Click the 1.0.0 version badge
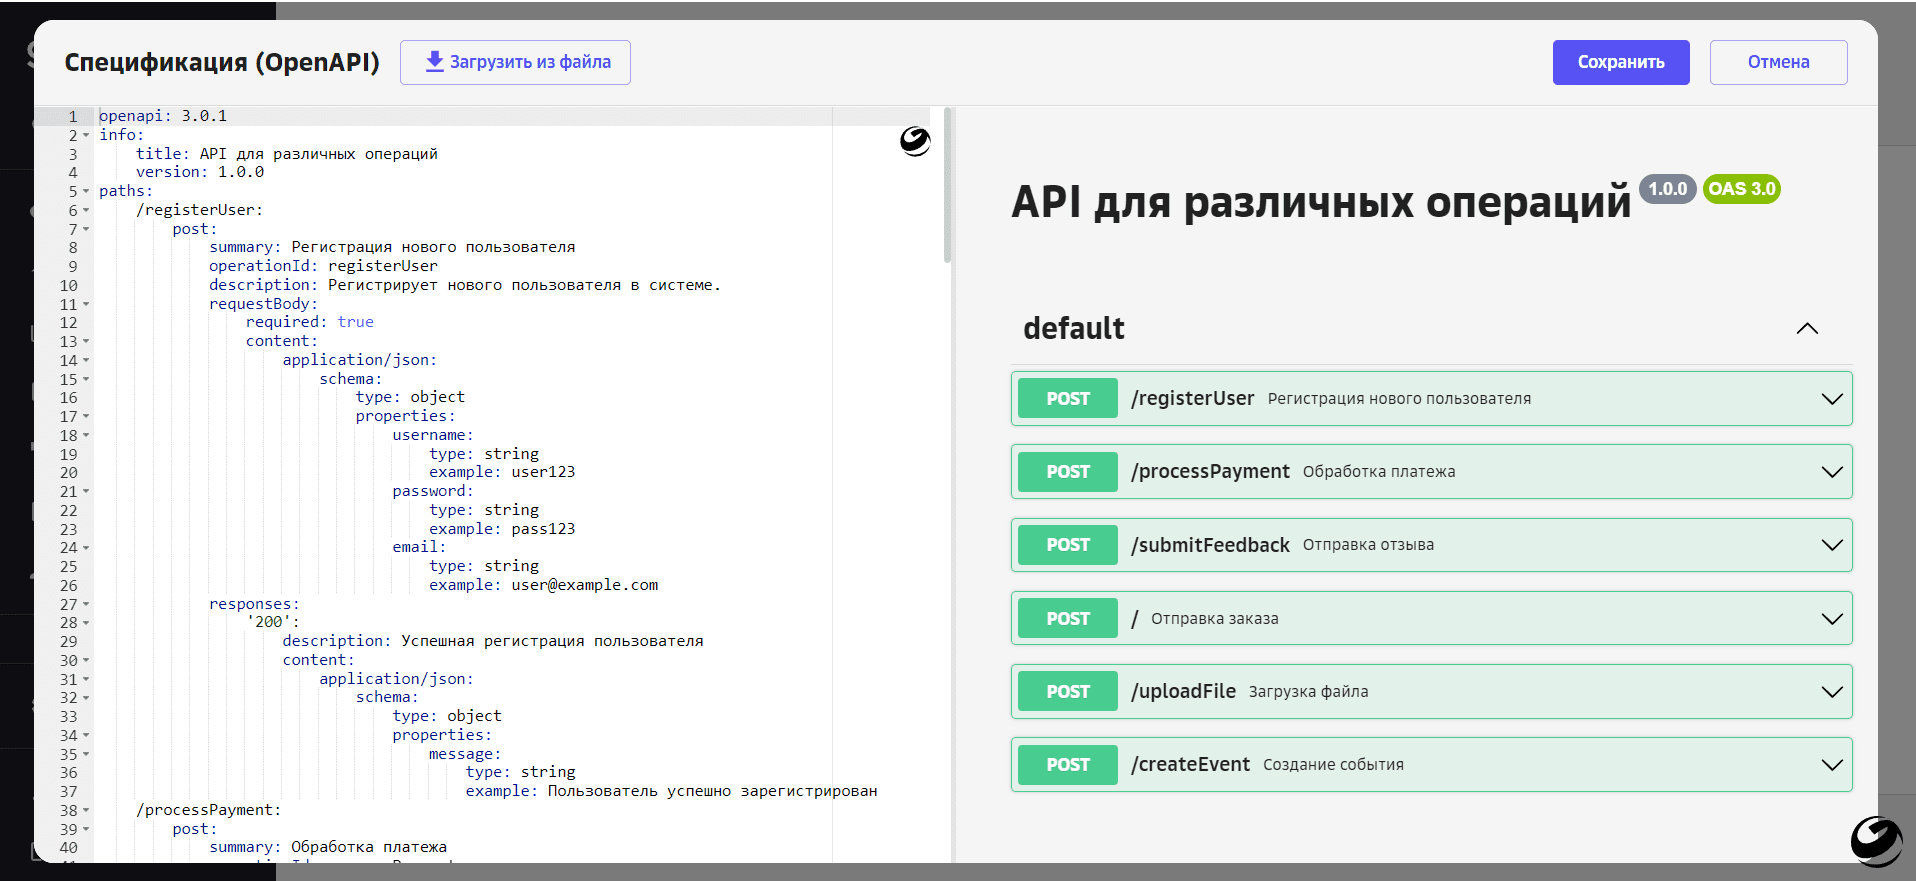This screenshot has height=881, width=1916. (x=1667, y=189)
